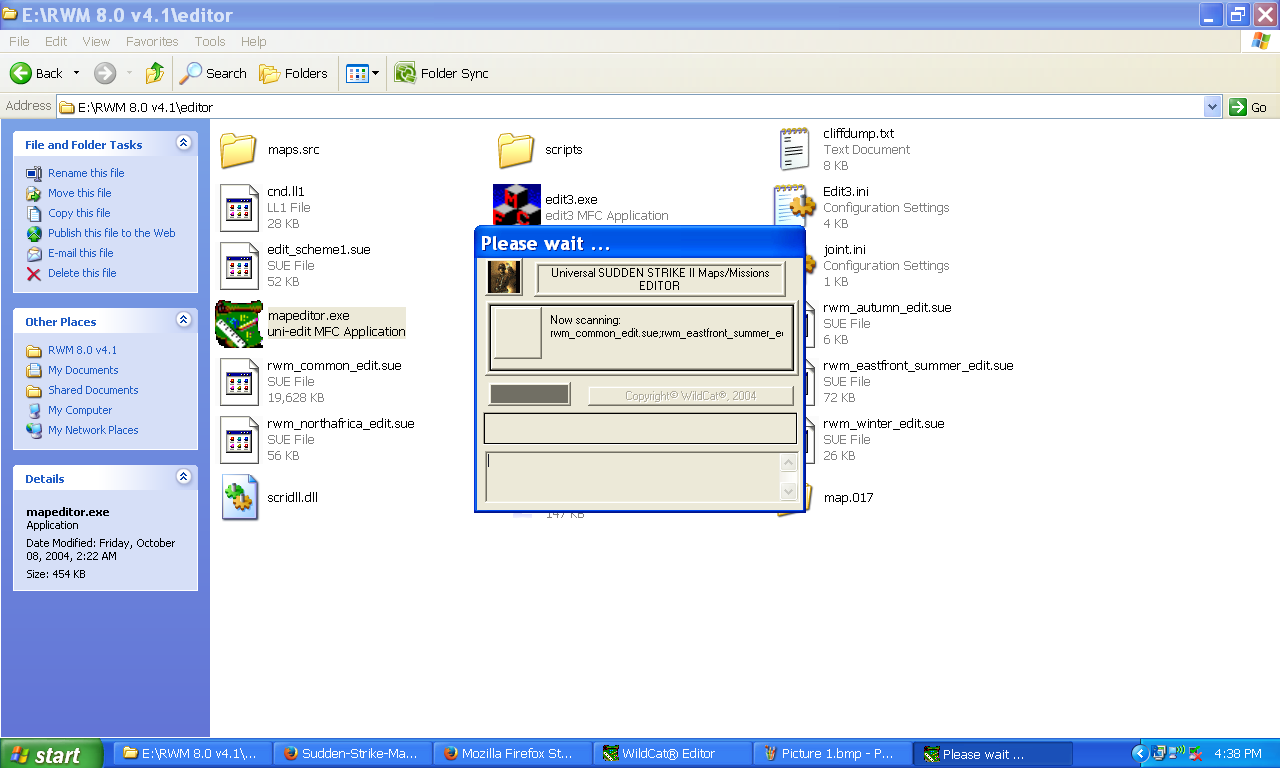Click E-mail this file link

tap(81, 253)
